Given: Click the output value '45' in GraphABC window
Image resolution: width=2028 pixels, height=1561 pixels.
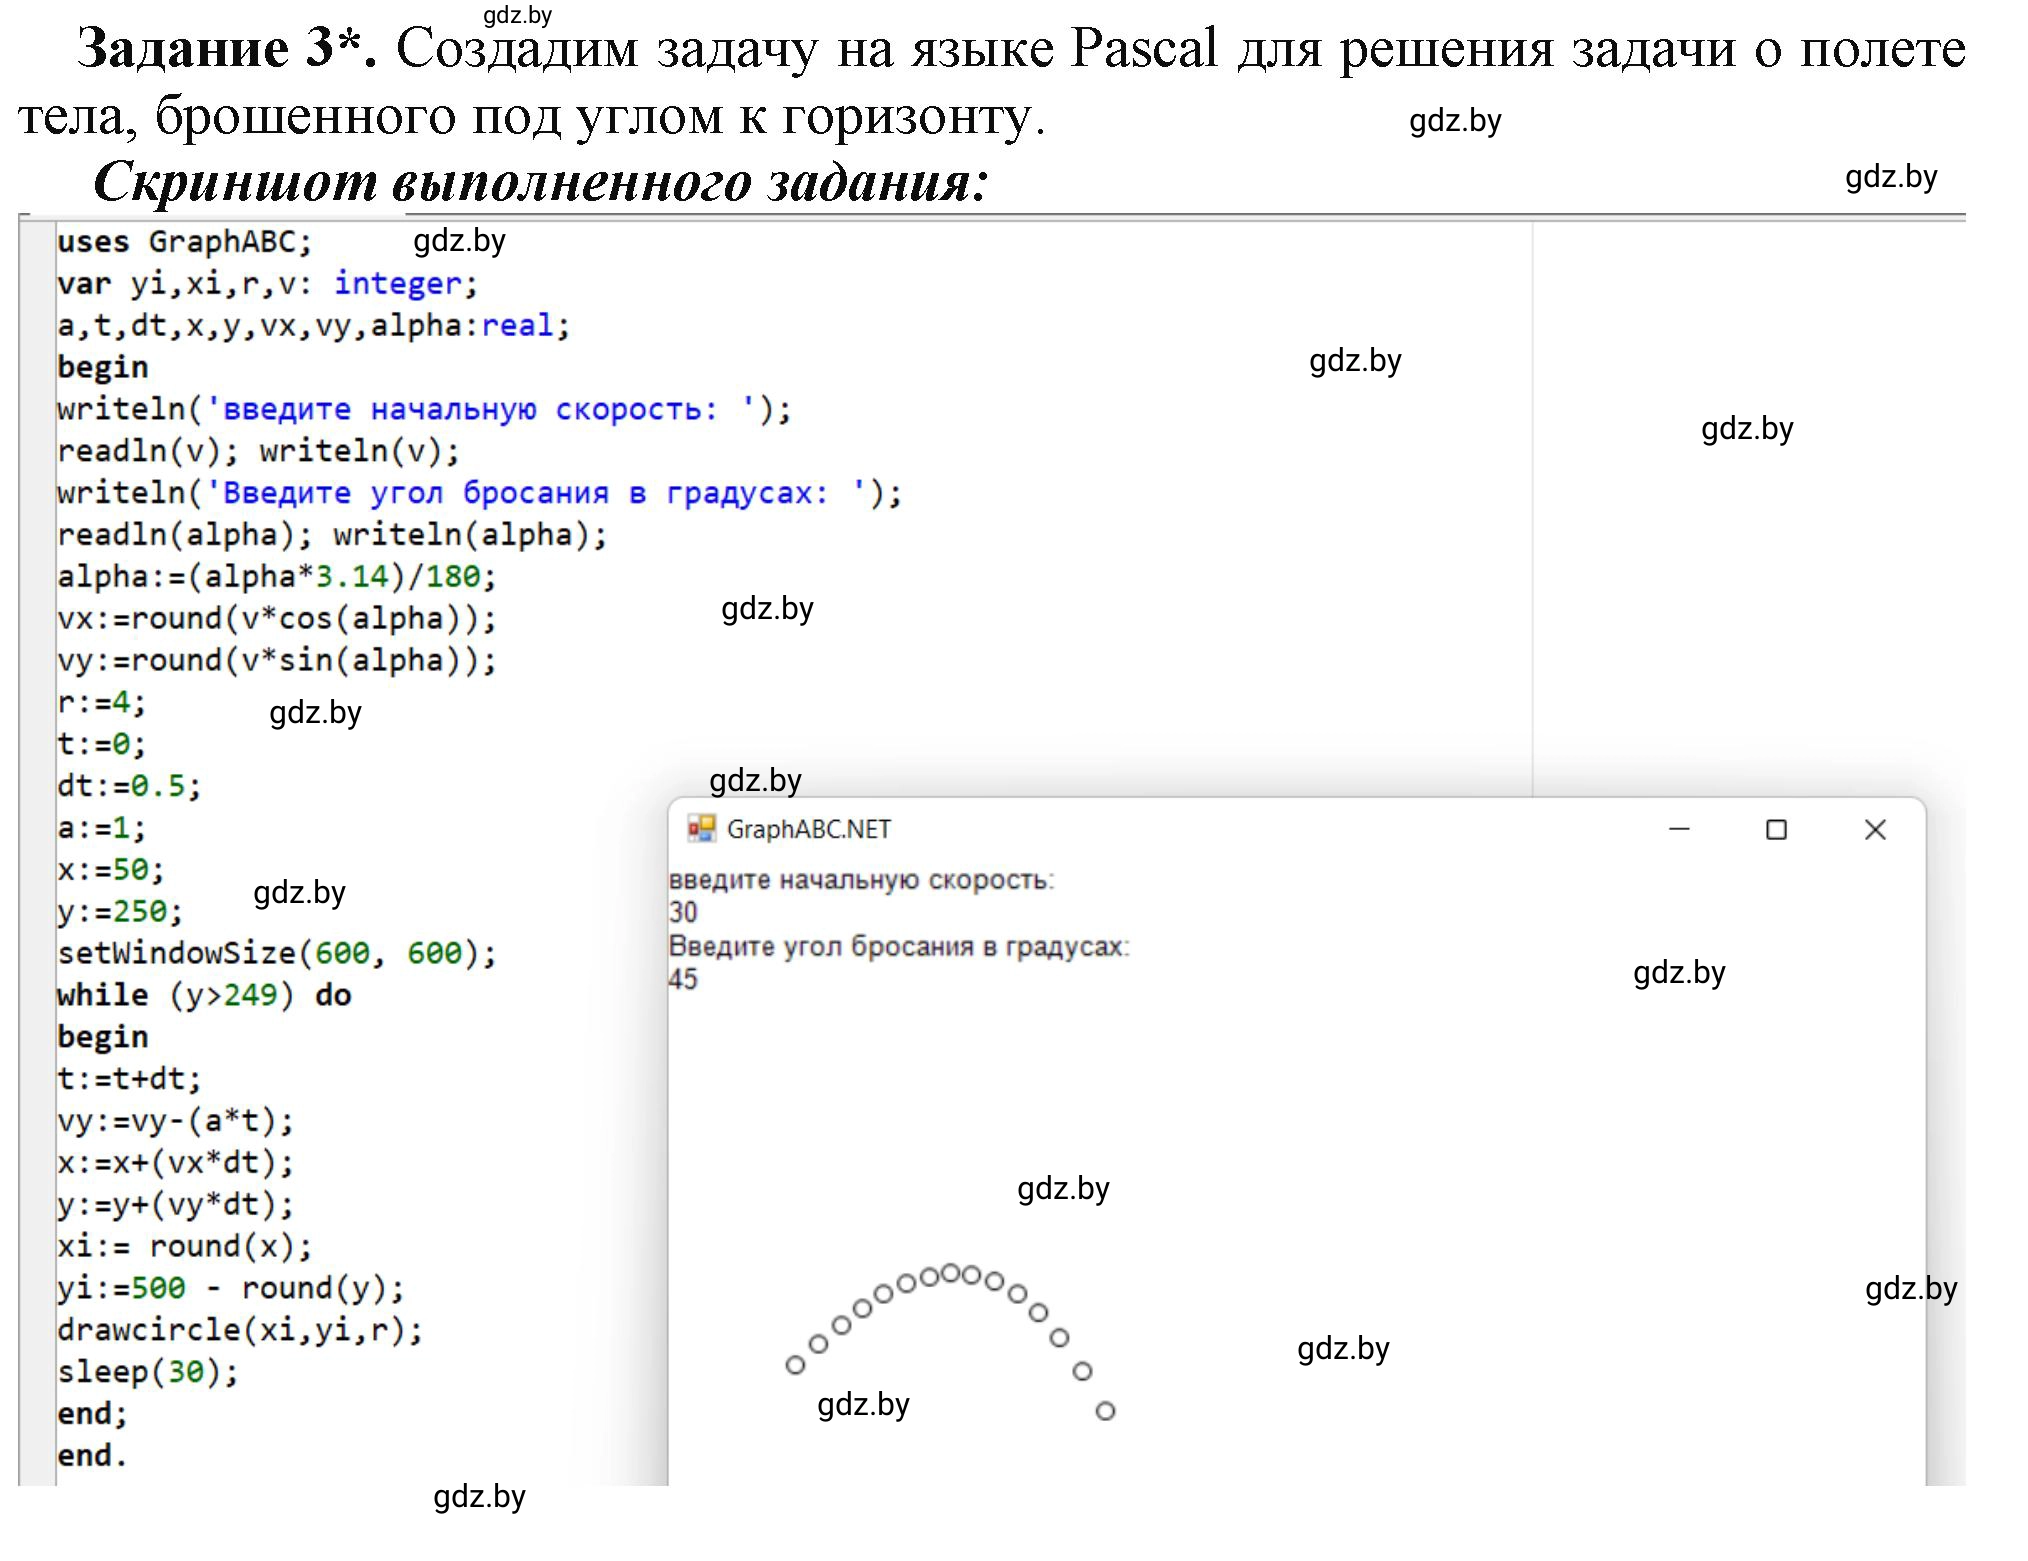Looking at the screenshot, I should click(x=683, y=979).
